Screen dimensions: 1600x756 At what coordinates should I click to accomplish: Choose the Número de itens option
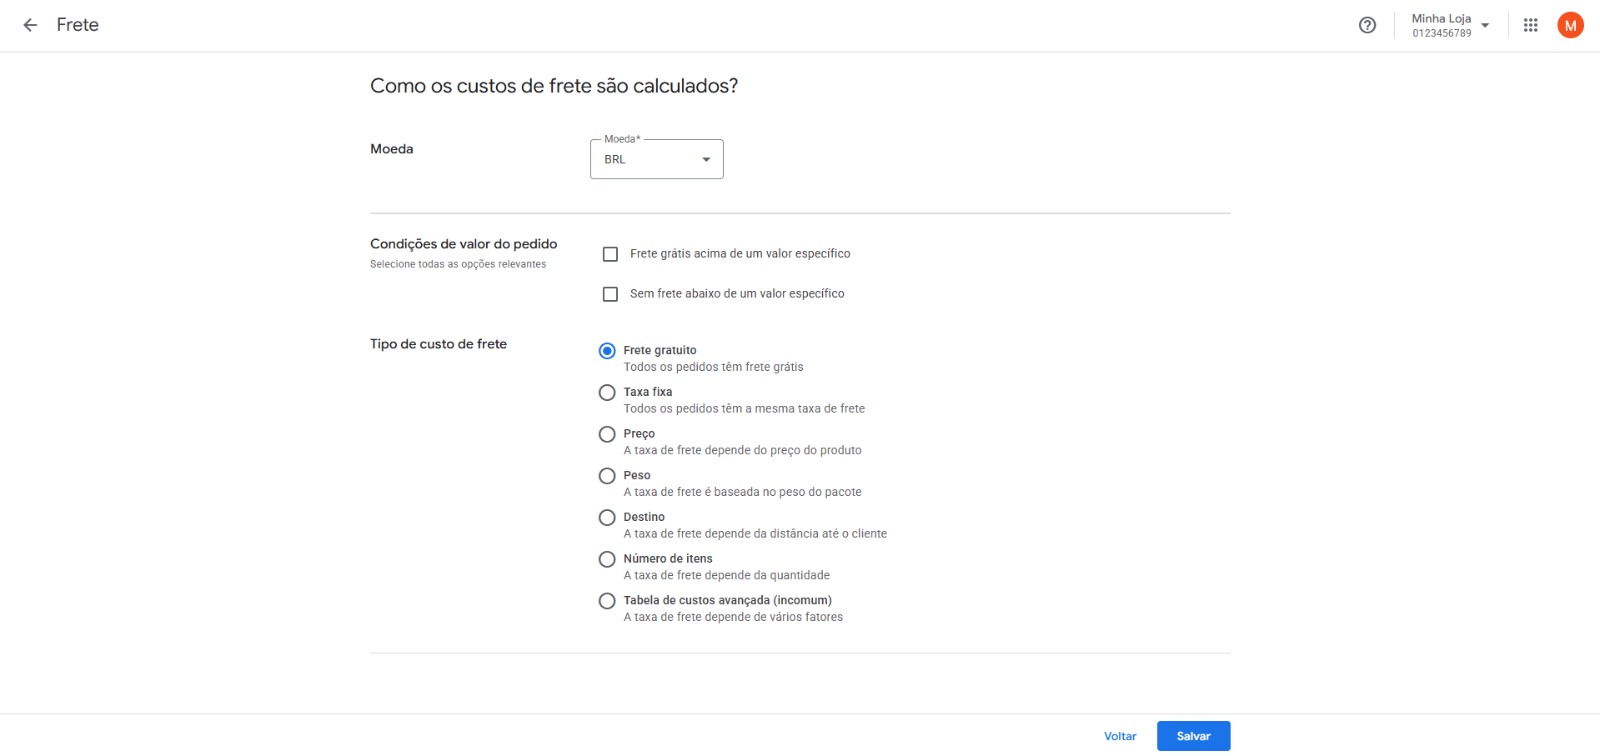tap(607, 559)
